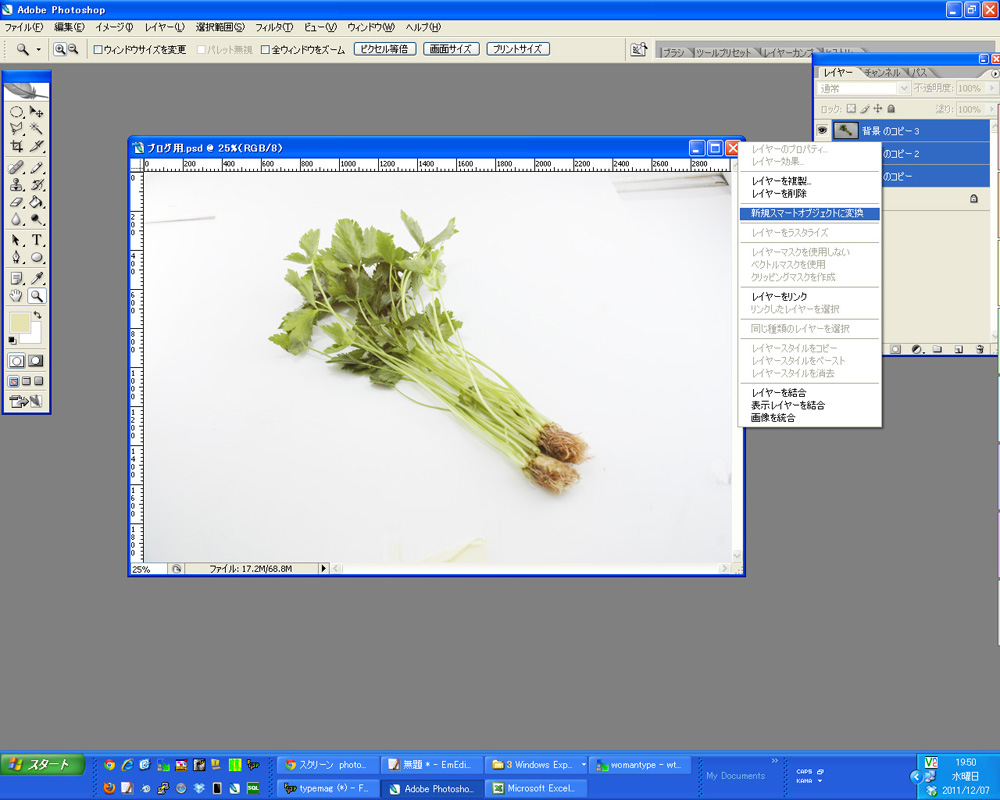The width and height of the screenshot is (1000, 800).
Task: Select the Slice tool
Action: pos(36,146)
